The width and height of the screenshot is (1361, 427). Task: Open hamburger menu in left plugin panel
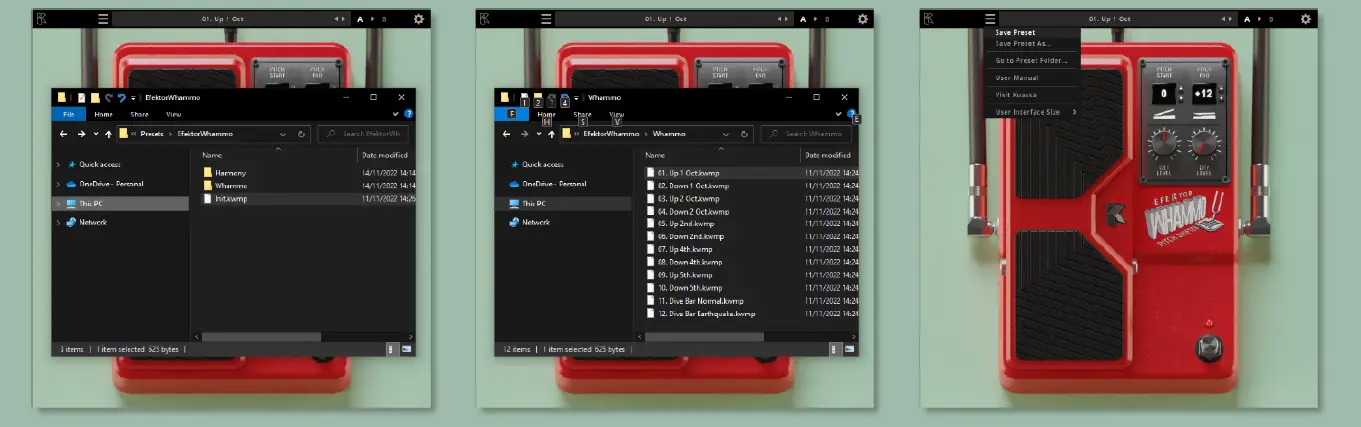point(102,18)
